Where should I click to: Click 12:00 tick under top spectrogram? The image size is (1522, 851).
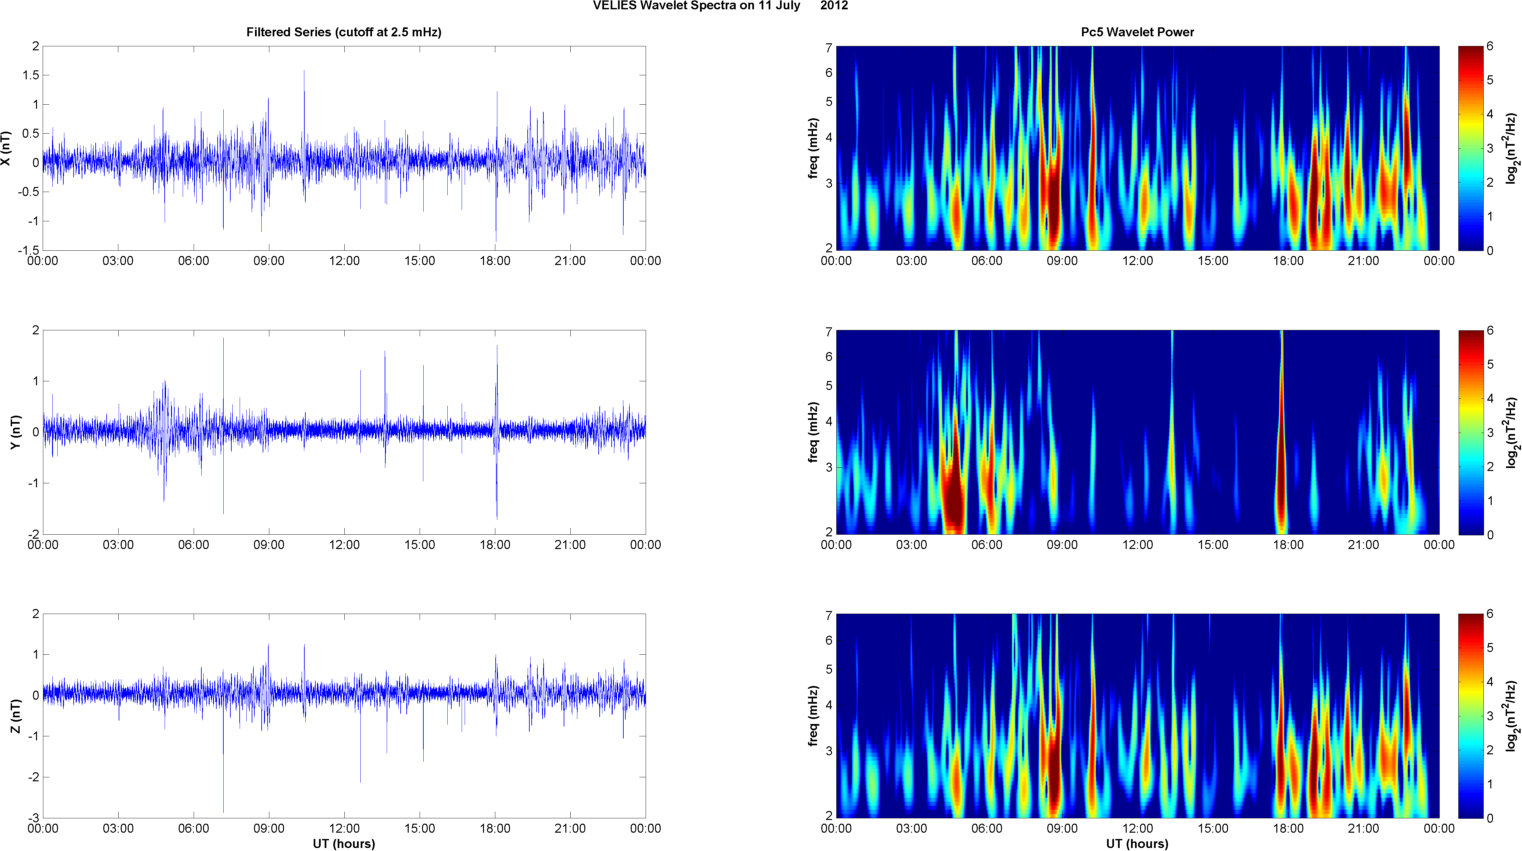(1137, 261)
